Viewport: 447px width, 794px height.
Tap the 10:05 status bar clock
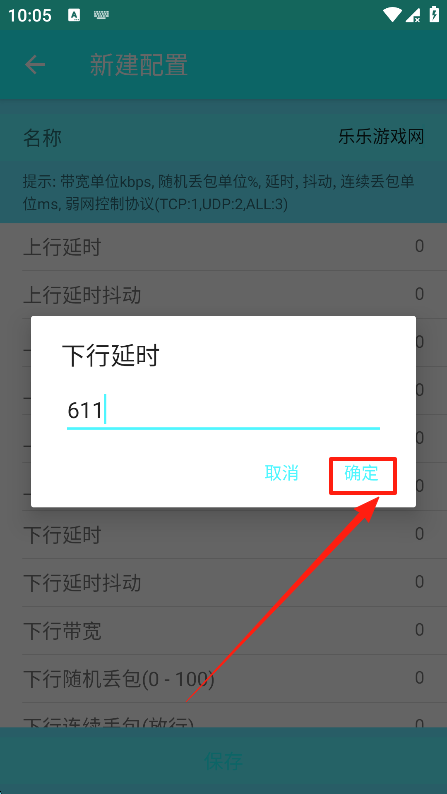pyautogui.click(x=30, y=15)
